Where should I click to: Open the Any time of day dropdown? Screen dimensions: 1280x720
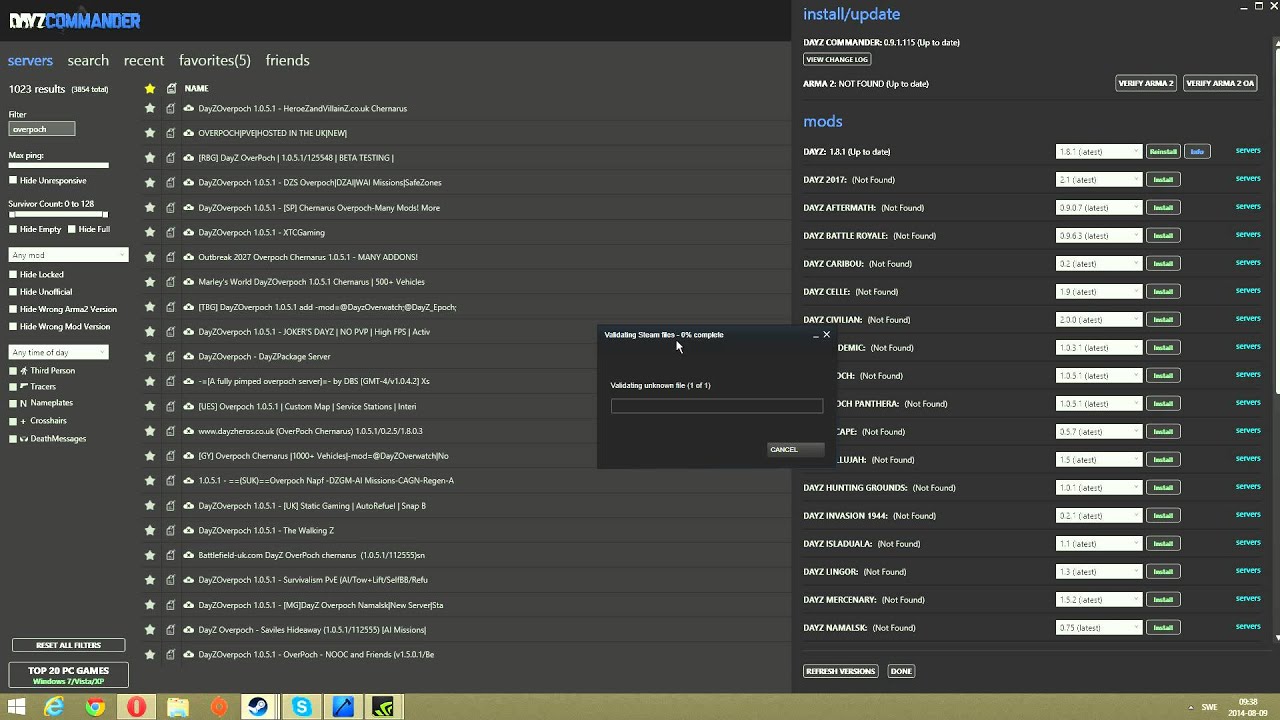58,353
